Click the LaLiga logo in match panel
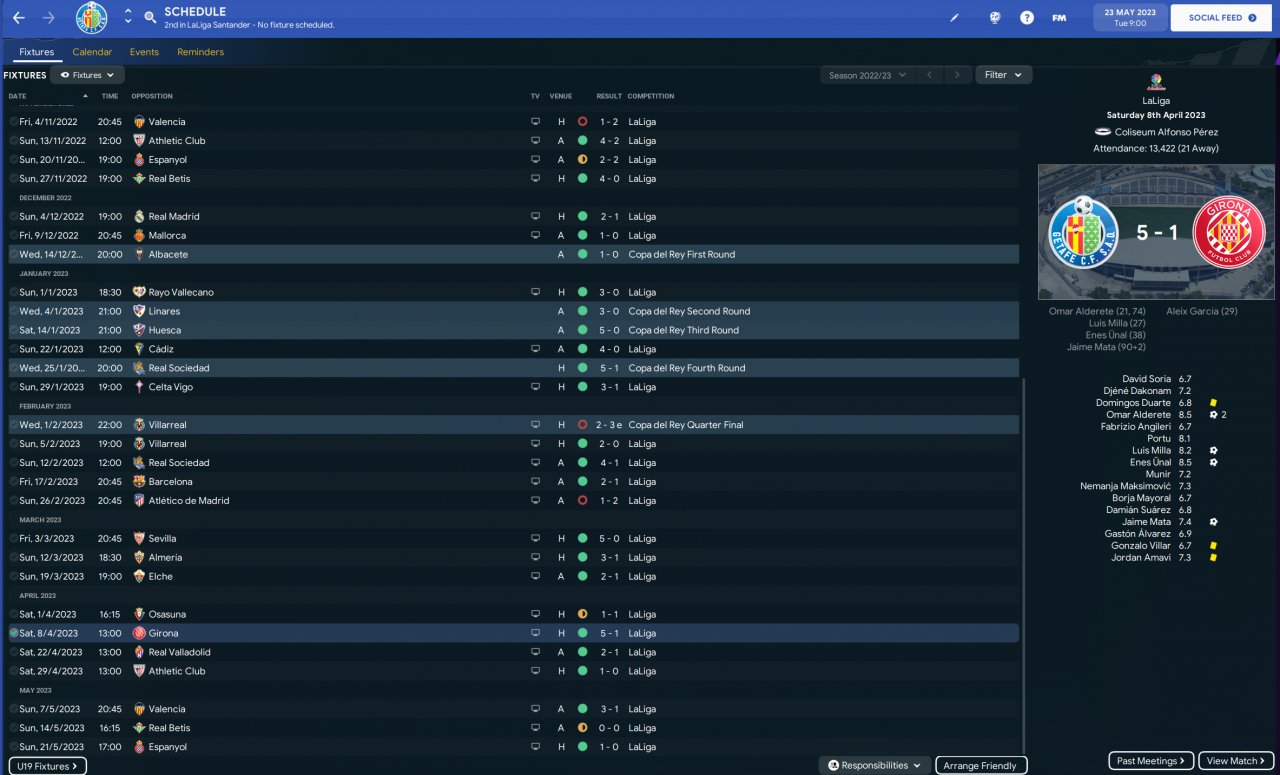 tap(1155, 83)
